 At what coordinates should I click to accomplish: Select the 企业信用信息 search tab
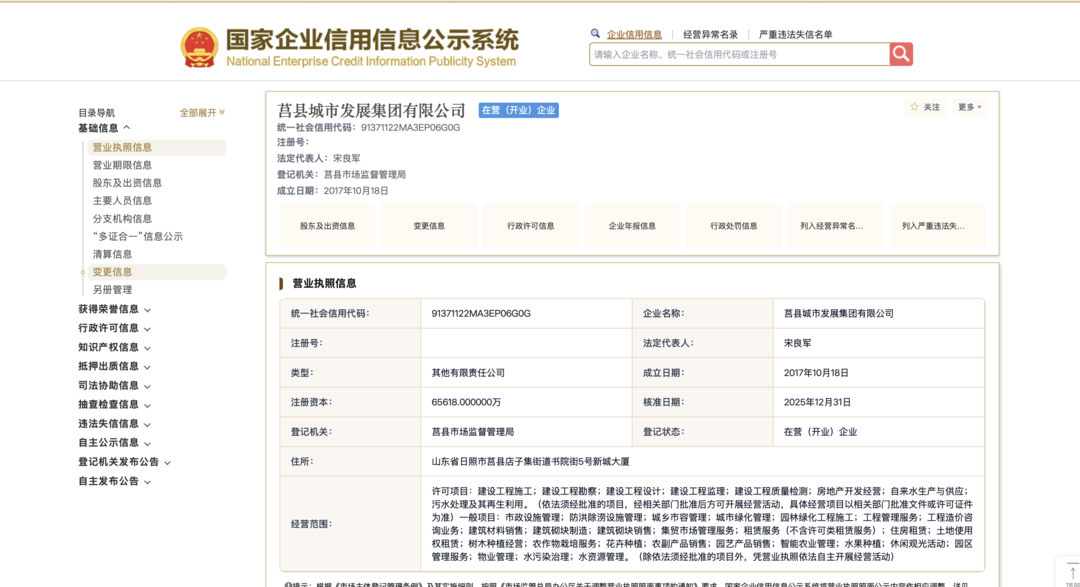click(x=634, y=34)
